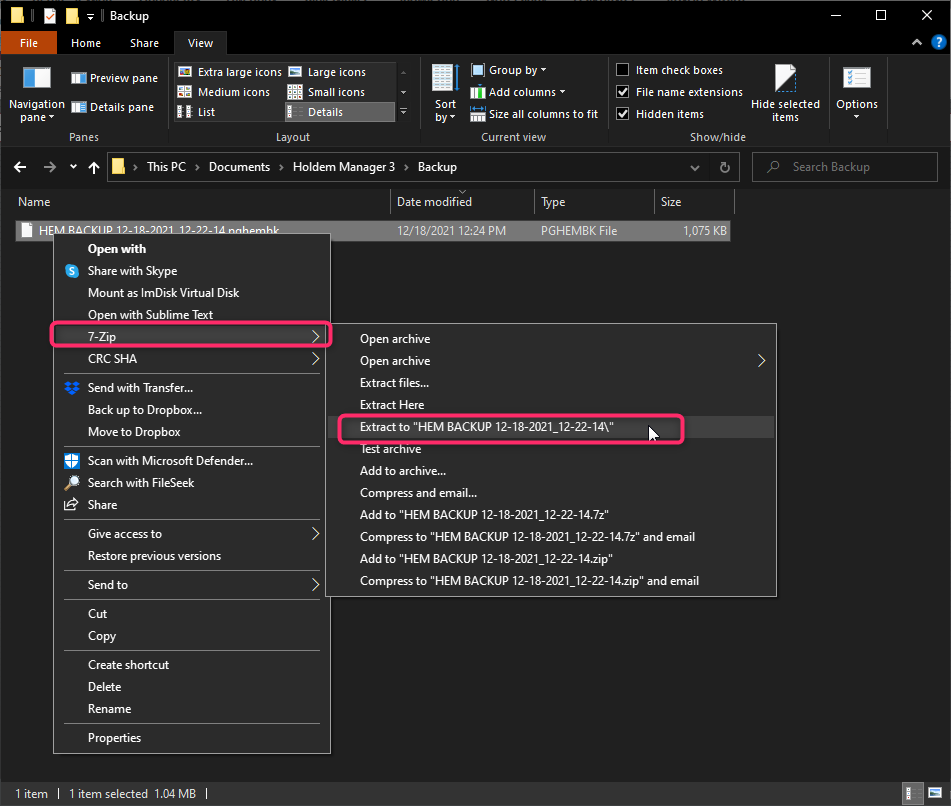The width and height of the screenshot is (951, 806).
Task: Choose Test archive
Action: [x=551, y=449]
